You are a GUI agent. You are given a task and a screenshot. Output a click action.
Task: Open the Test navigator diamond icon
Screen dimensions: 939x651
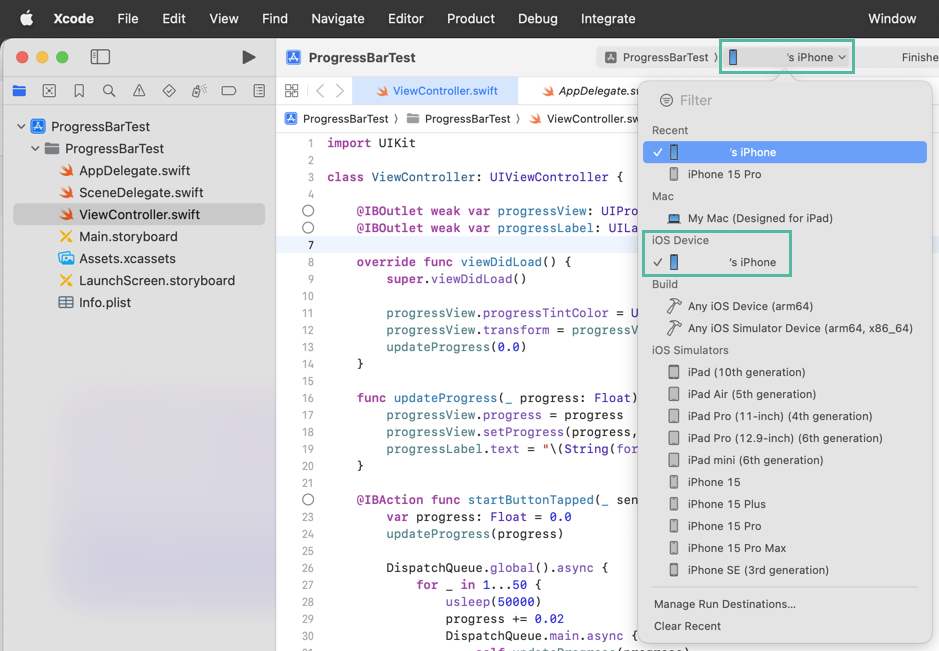(x=169, y=91)
